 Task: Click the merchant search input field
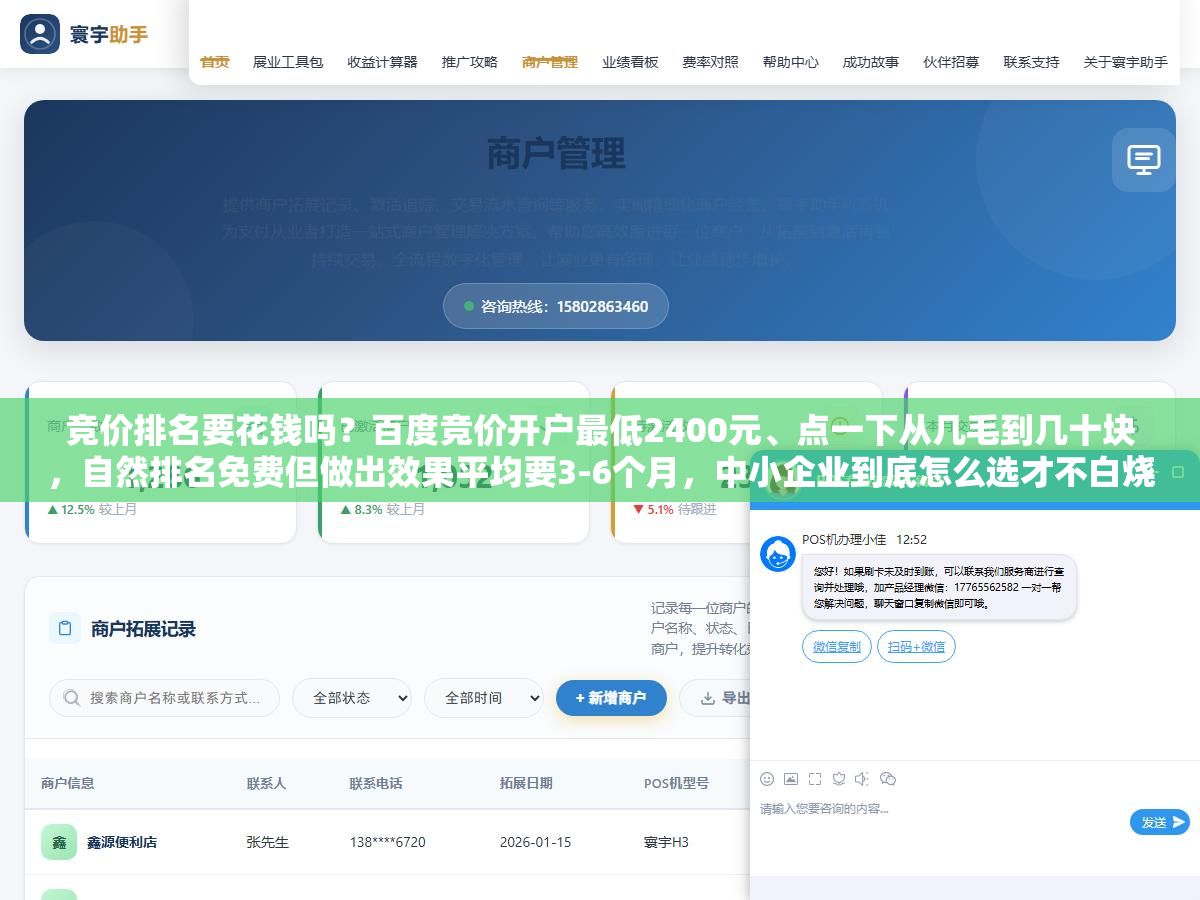click(x=165, y=698)
